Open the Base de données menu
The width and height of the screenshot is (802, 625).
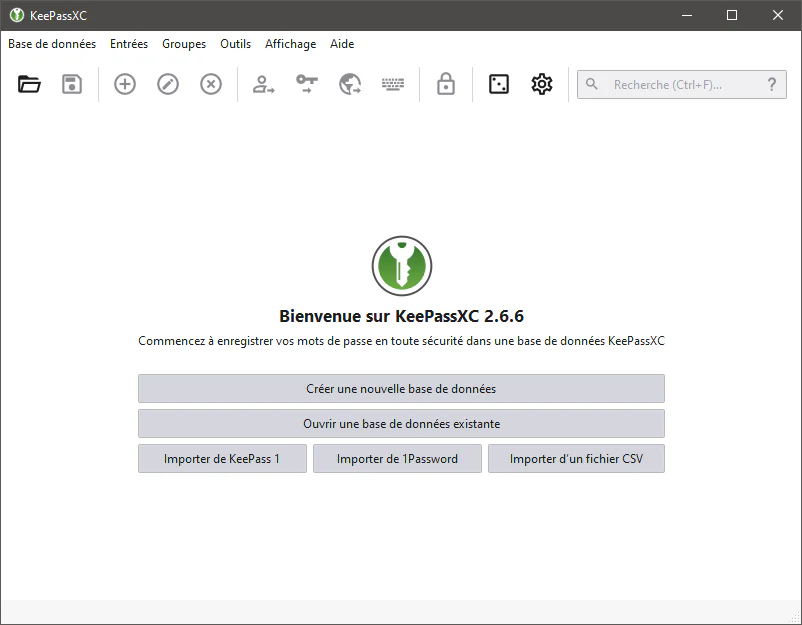tap(52, 44)
